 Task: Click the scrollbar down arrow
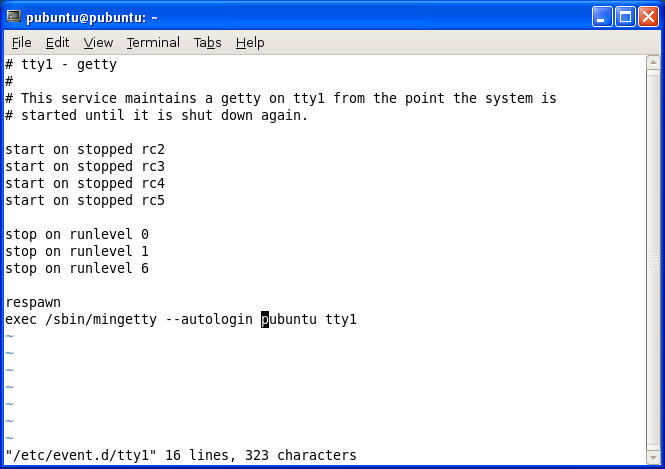pyautogui.click(x=653, y=458)
